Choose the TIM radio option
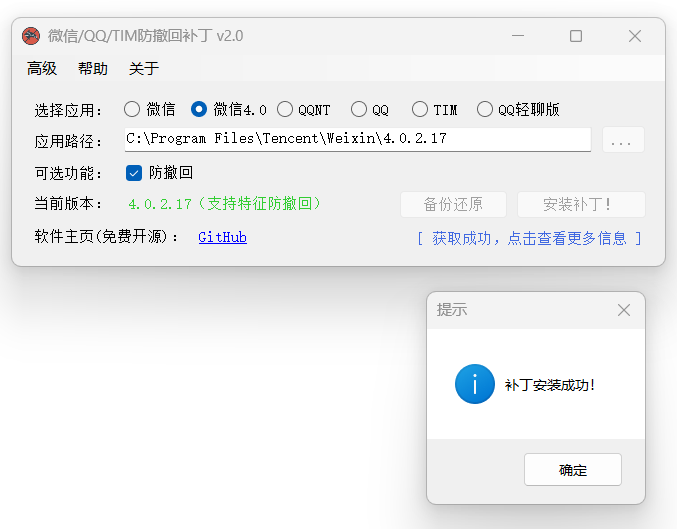The width and height of the screenshot is (677, 529). 420,109
